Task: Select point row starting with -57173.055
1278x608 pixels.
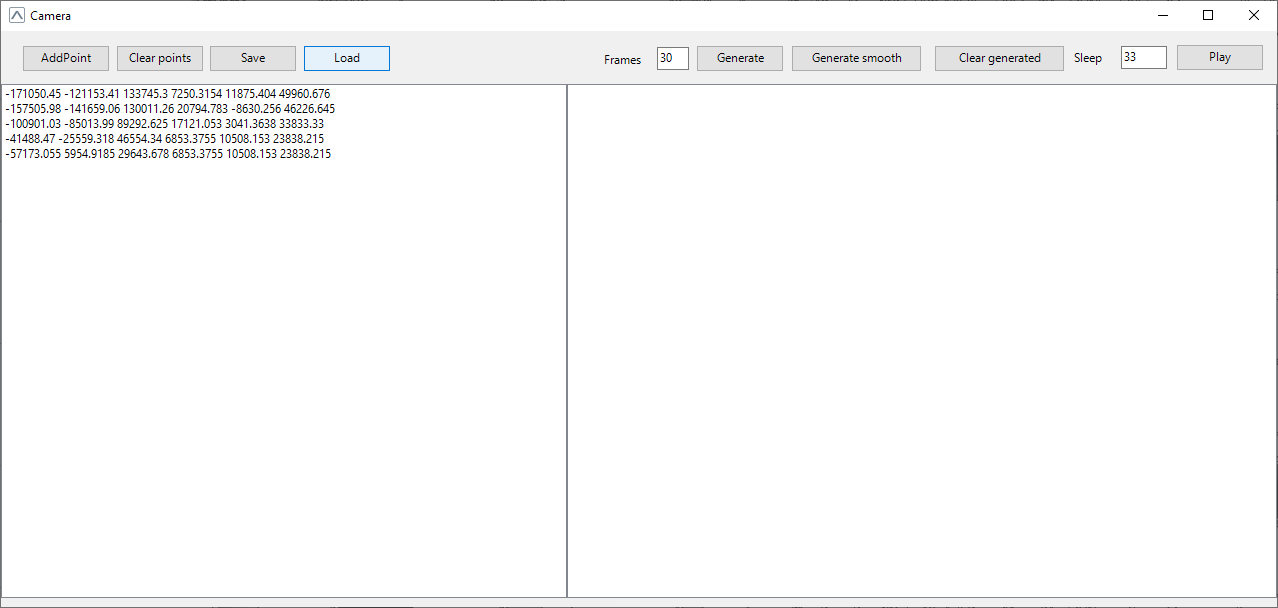Action: (167, 154)
